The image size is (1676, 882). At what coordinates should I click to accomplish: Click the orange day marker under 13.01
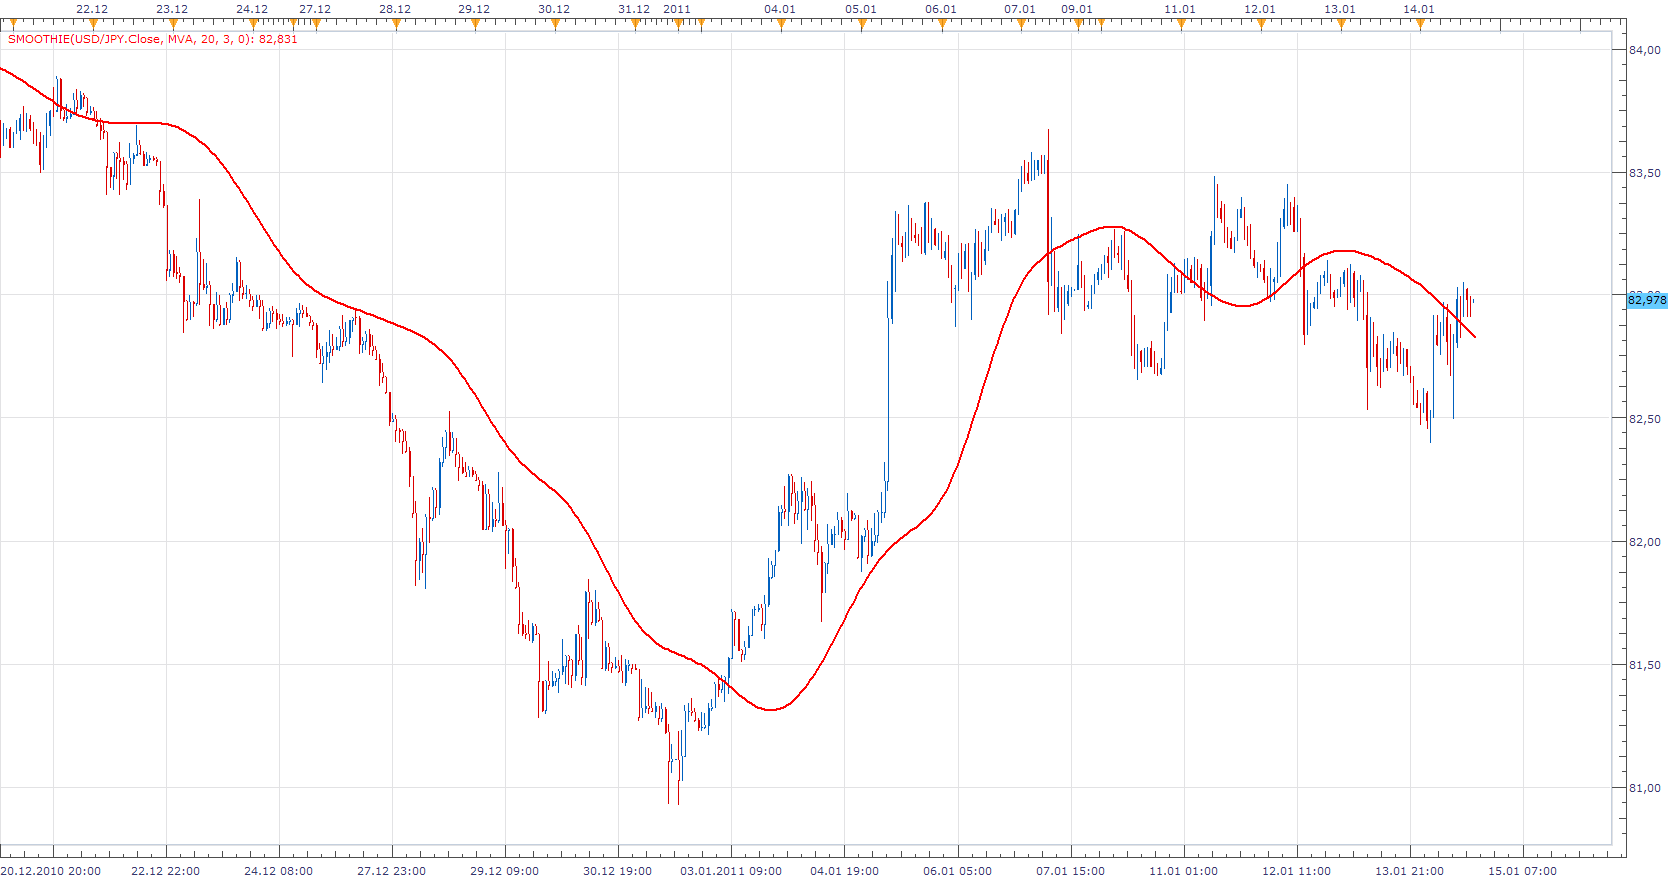1340,25
